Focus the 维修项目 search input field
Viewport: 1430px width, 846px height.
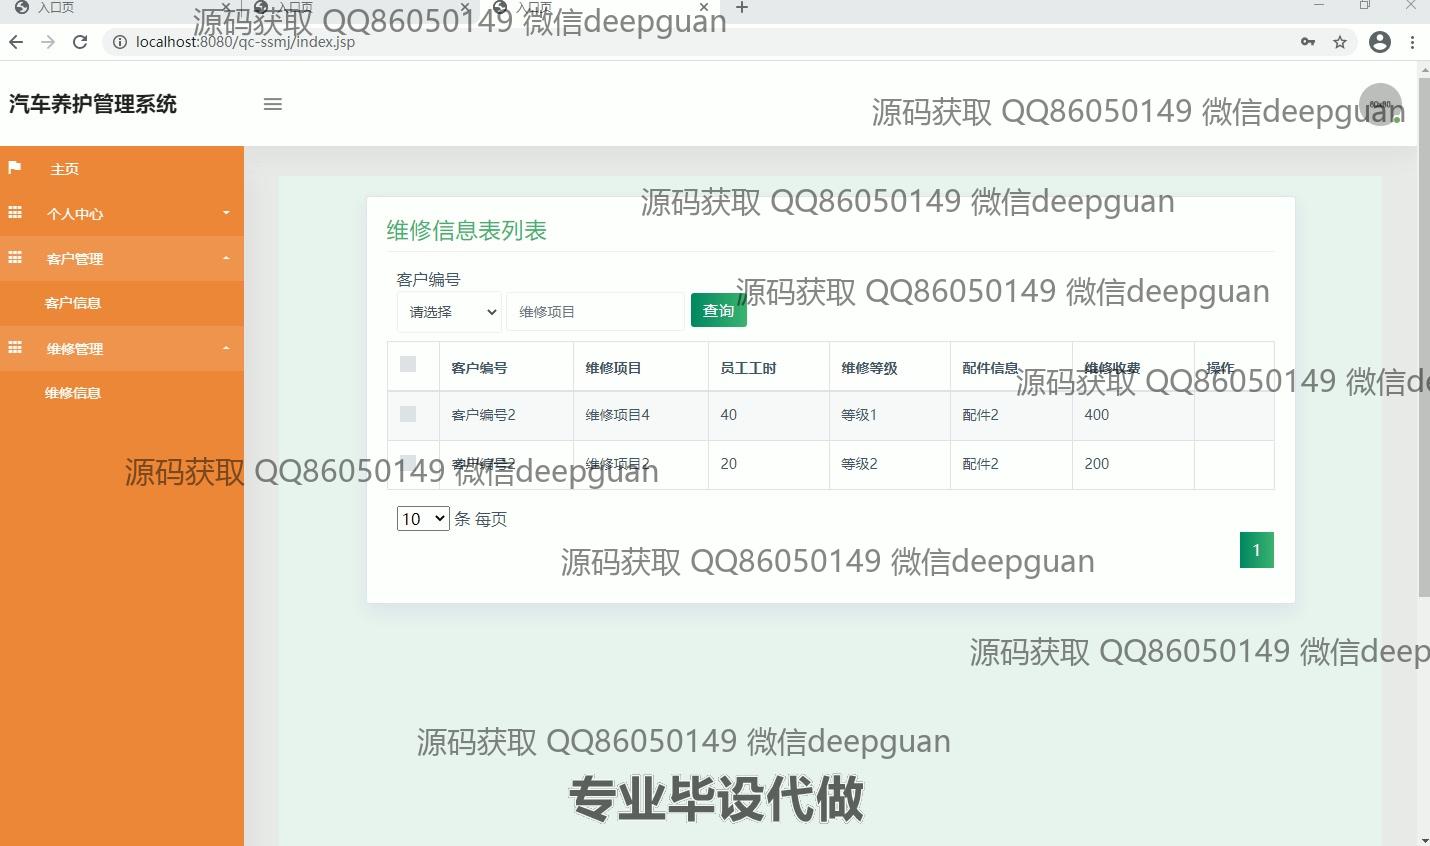pos(595,312)
